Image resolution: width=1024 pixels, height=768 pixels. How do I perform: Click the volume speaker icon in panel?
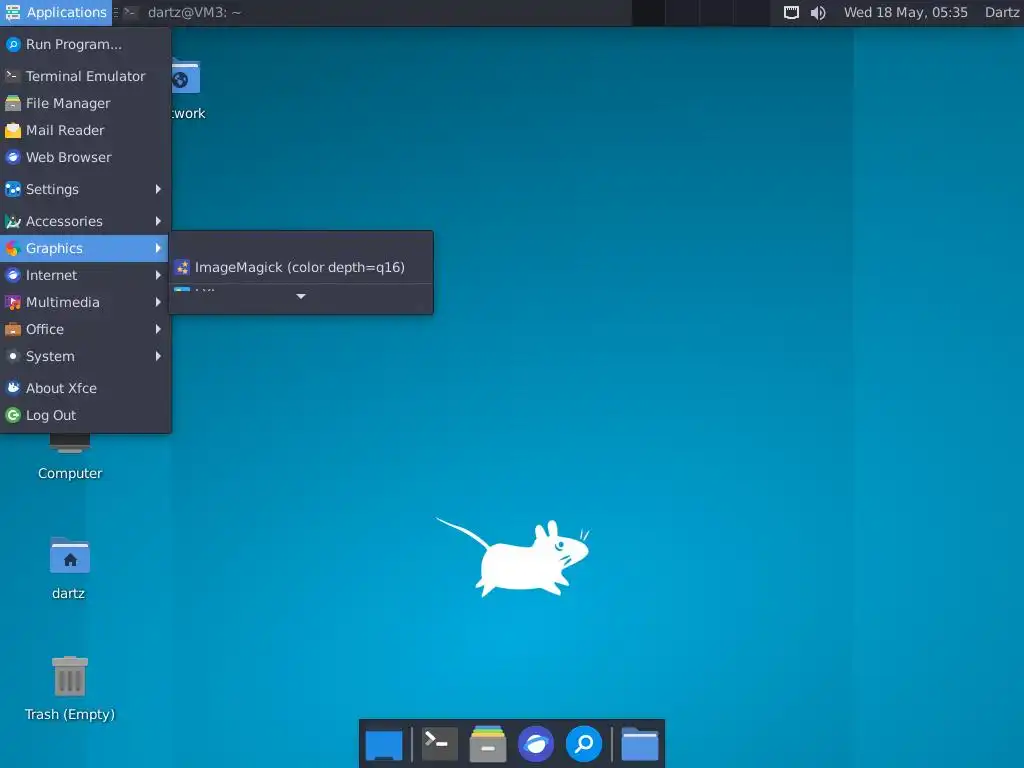tap(818, 12)
